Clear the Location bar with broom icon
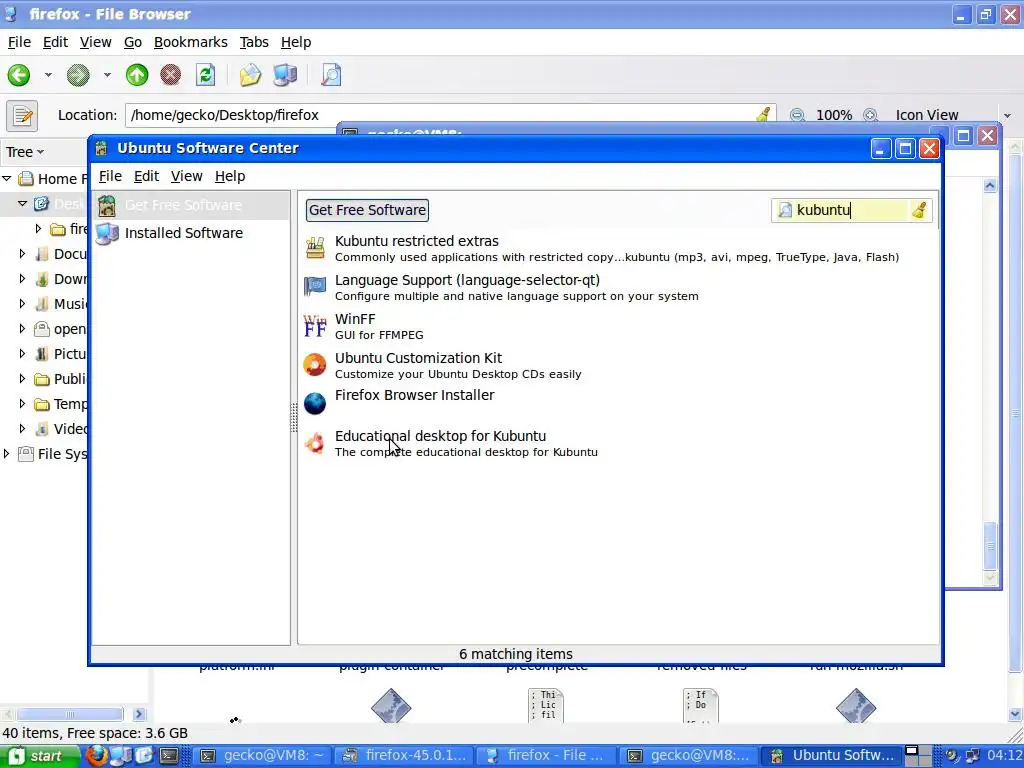Screen dimensions: 1024x768 tap(763, 116)
